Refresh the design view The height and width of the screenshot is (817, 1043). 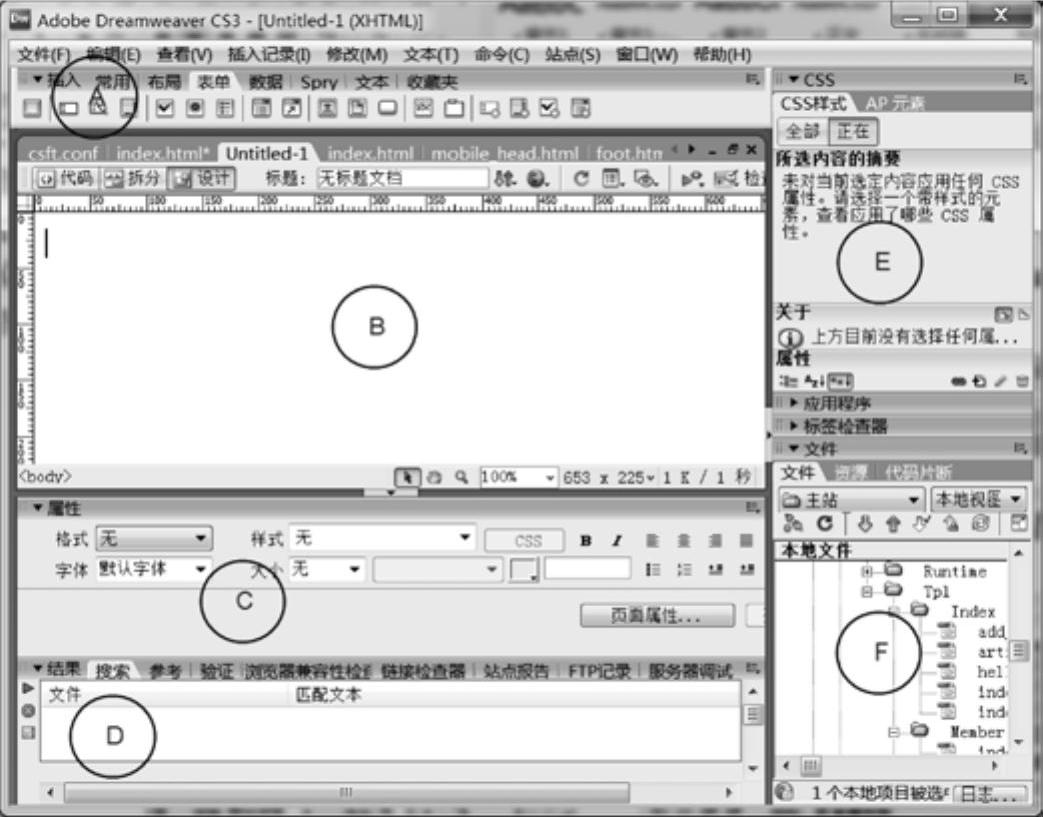[x=581, y=178]
